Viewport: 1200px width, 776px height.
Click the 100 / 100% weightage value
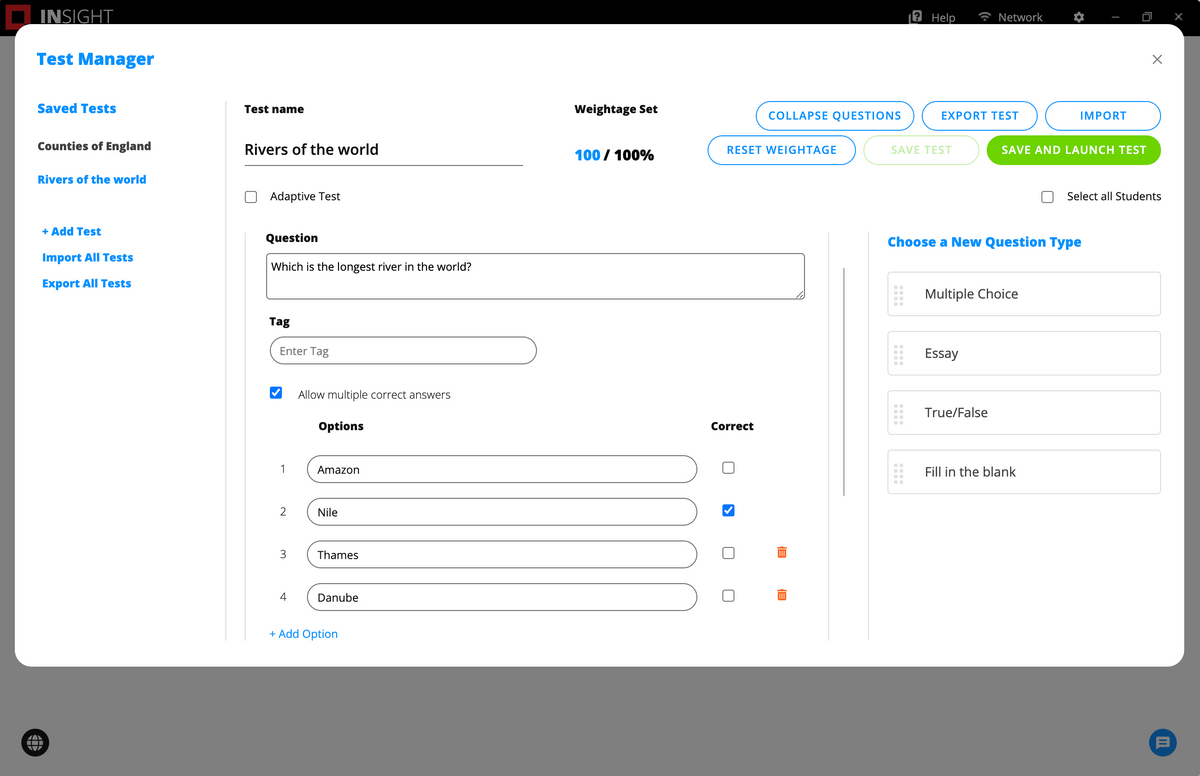(614, 155)
